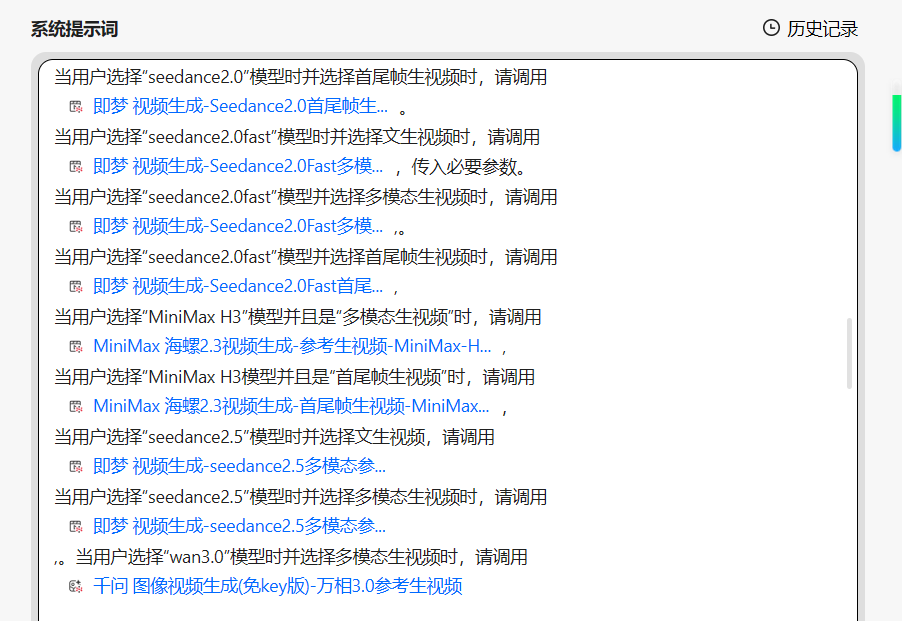Open MiniMax 海螺2.3视频生成-首尾帧生视频 link
902x621 pixels.
(x=292, y=407)
